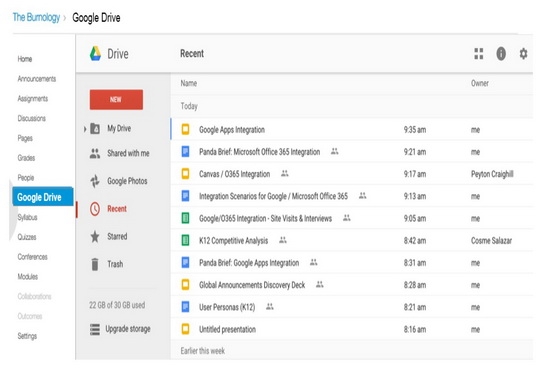Click shared icon beside Canvas / O365 Integration

[x=284, y=173]
